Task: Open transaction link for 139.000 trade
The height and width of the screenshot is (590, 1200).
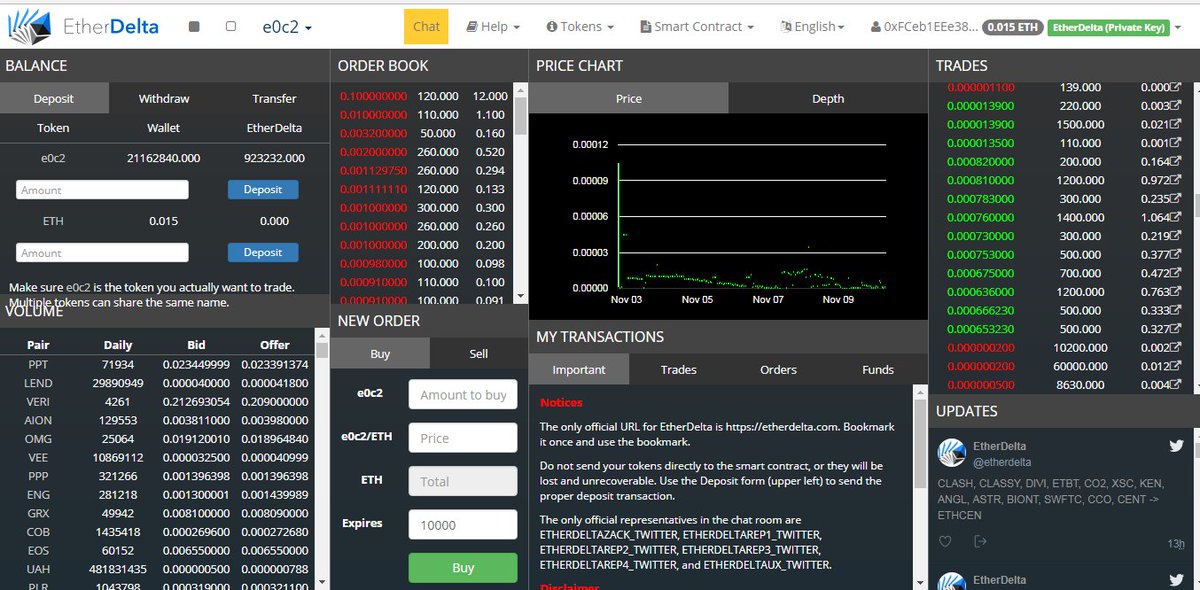Action: coord(1176,87)
